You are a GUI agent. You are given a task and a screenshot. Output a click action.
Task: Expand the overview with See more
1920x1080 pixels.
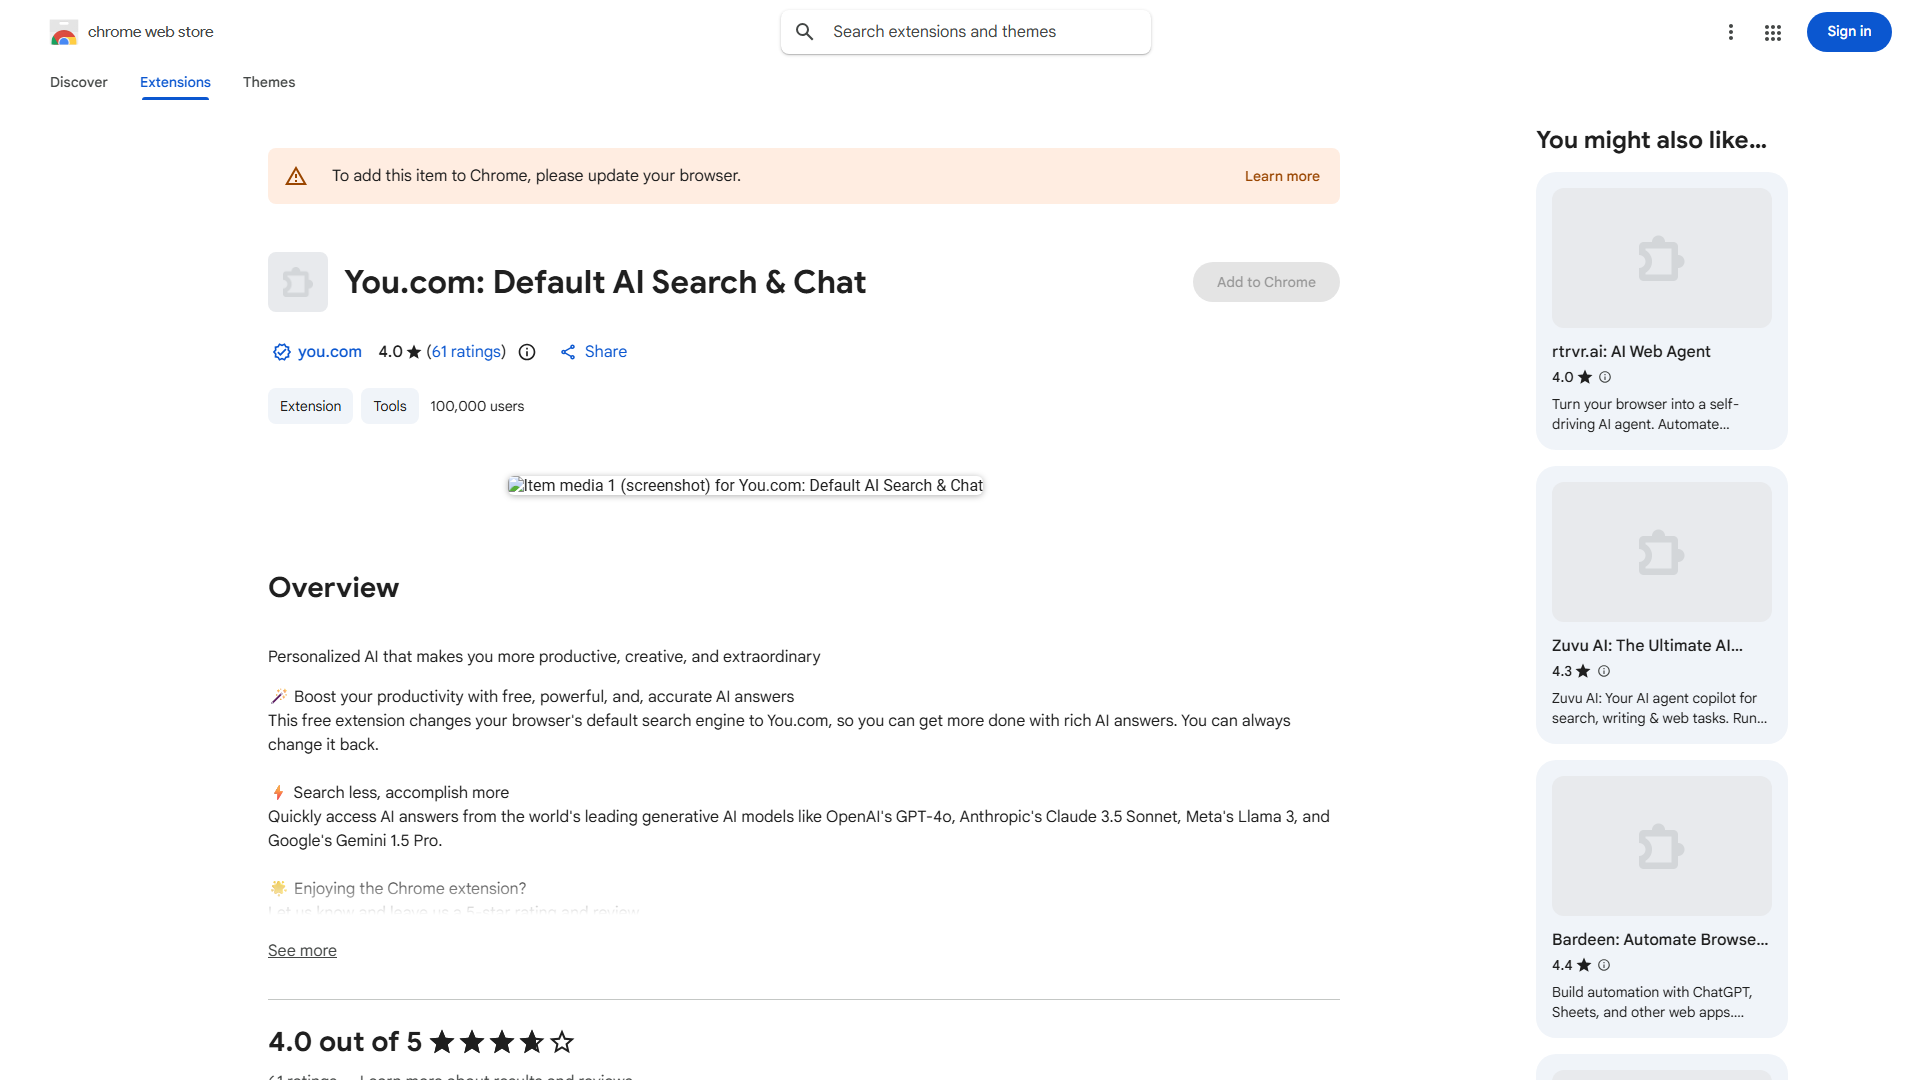tap(302, 950)
